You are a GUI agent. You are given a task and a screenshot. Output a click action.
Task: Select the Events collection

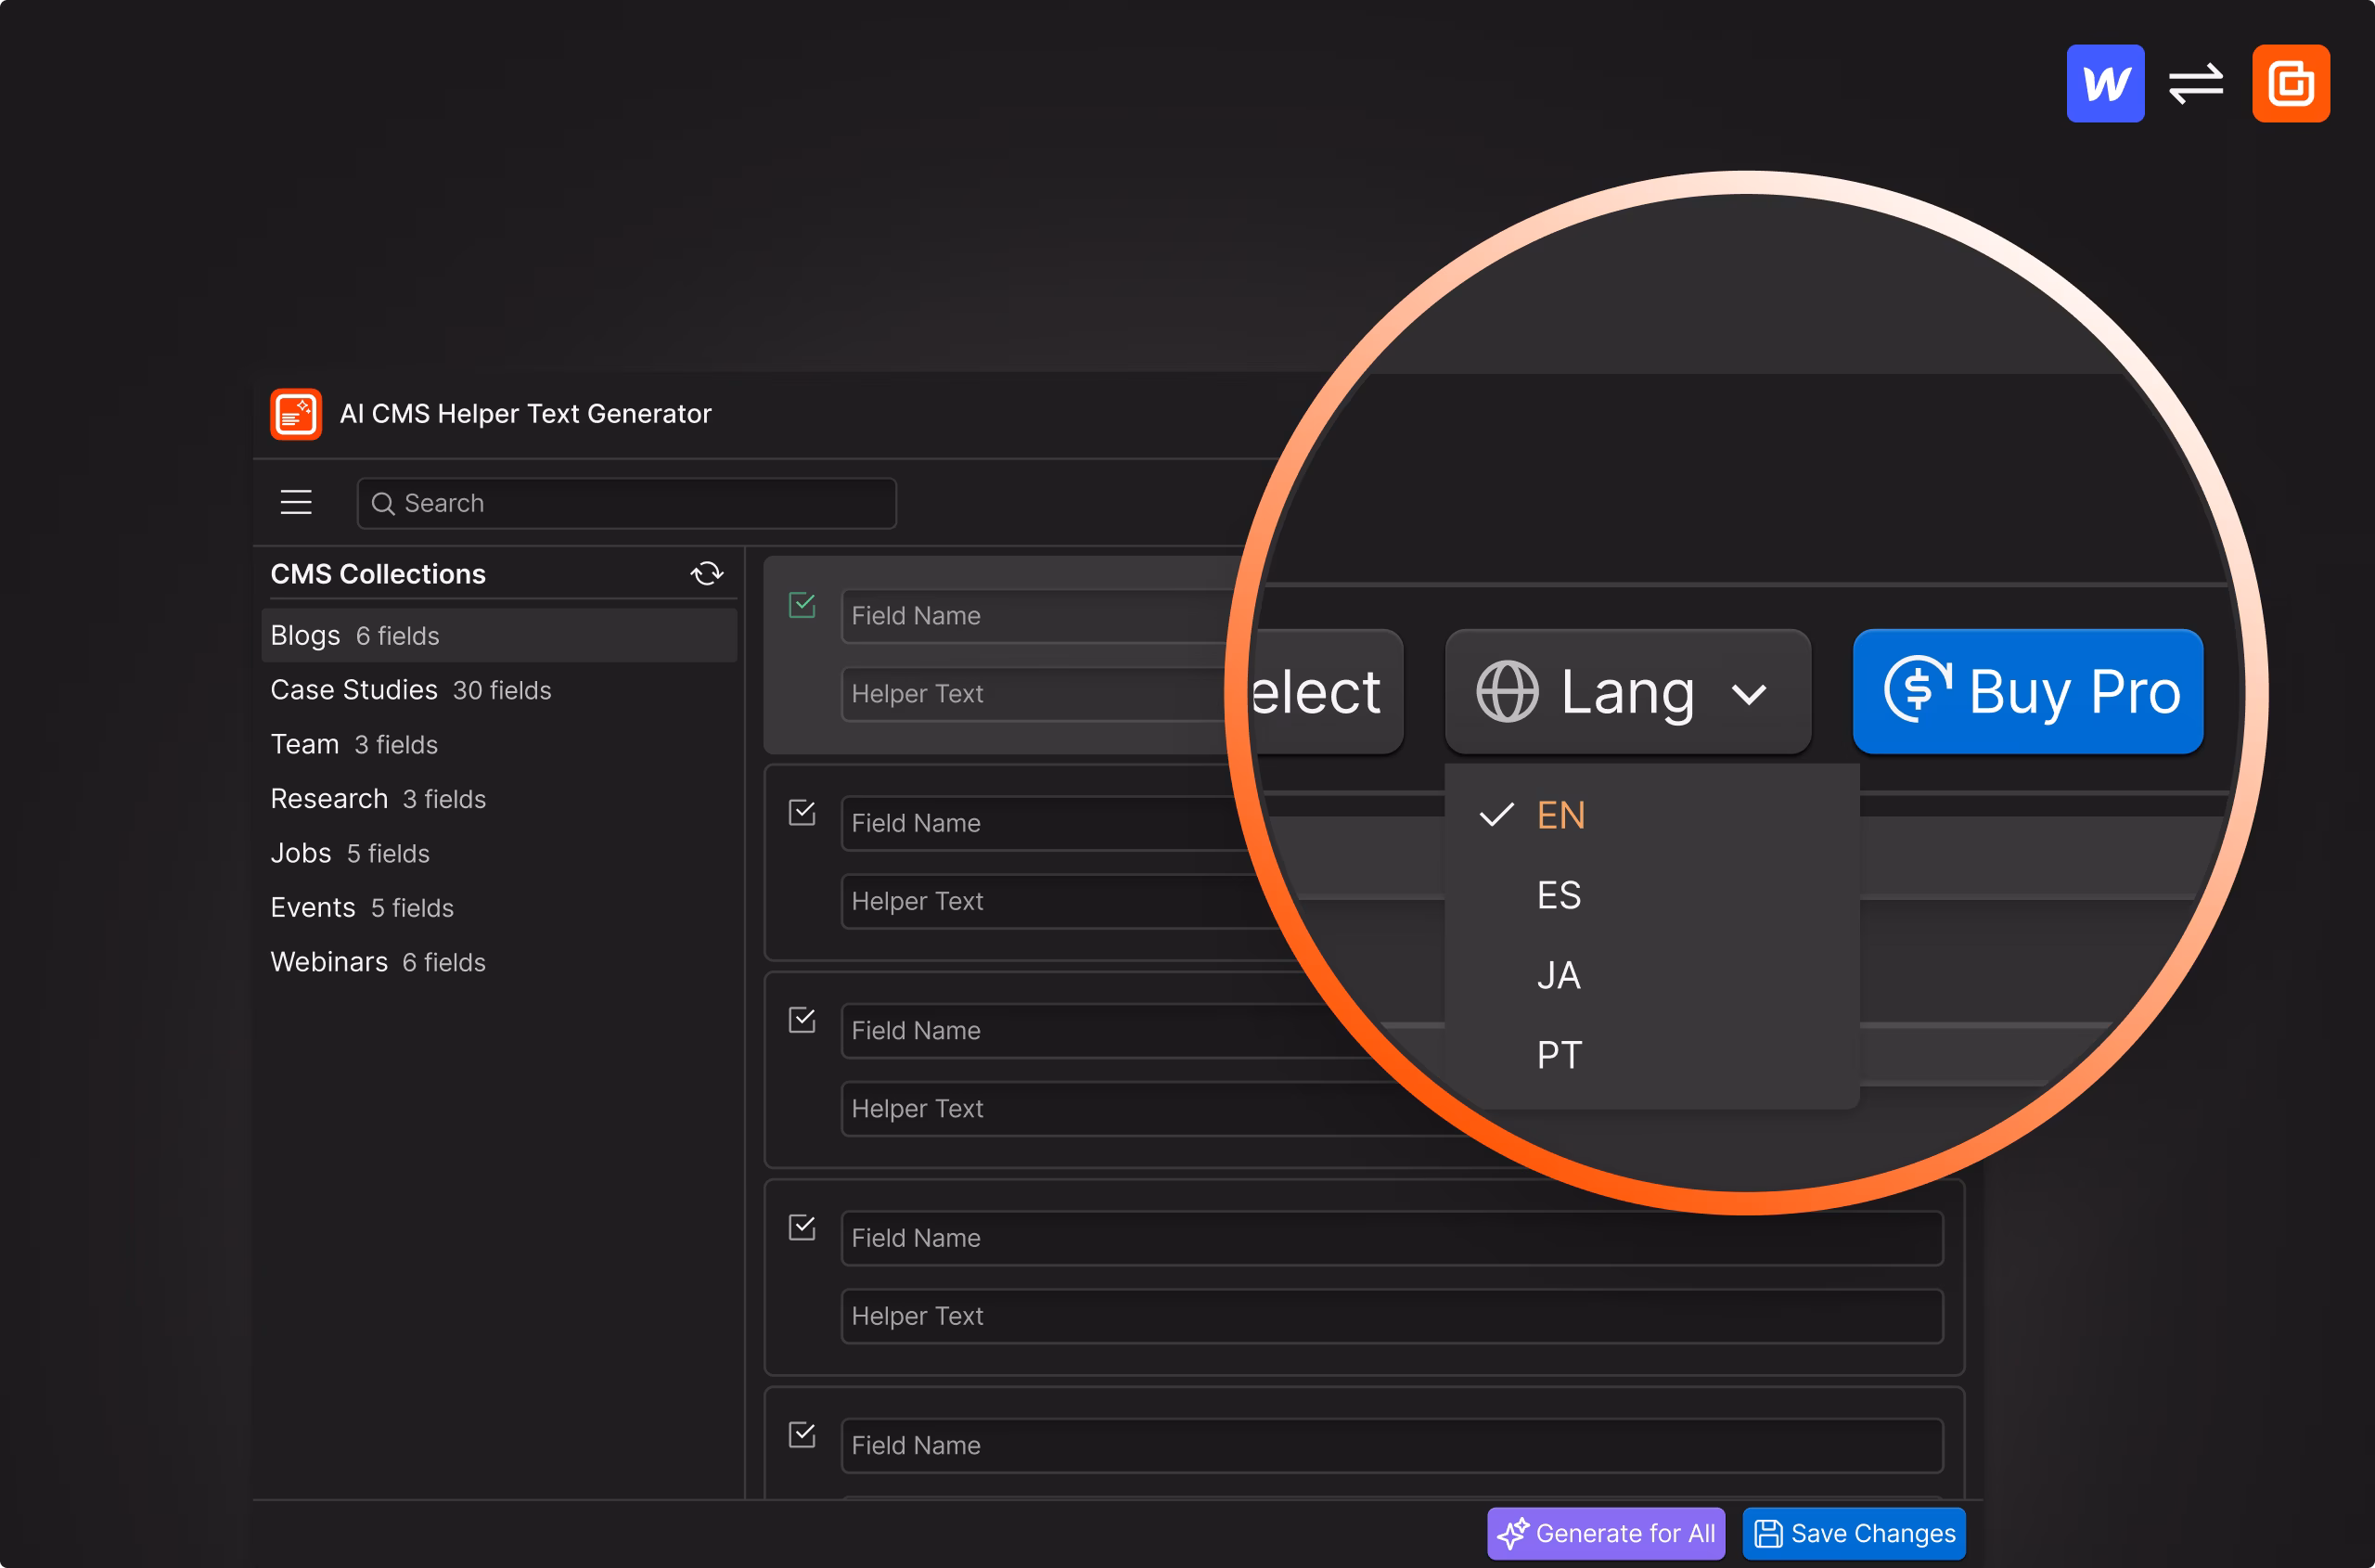499,908
